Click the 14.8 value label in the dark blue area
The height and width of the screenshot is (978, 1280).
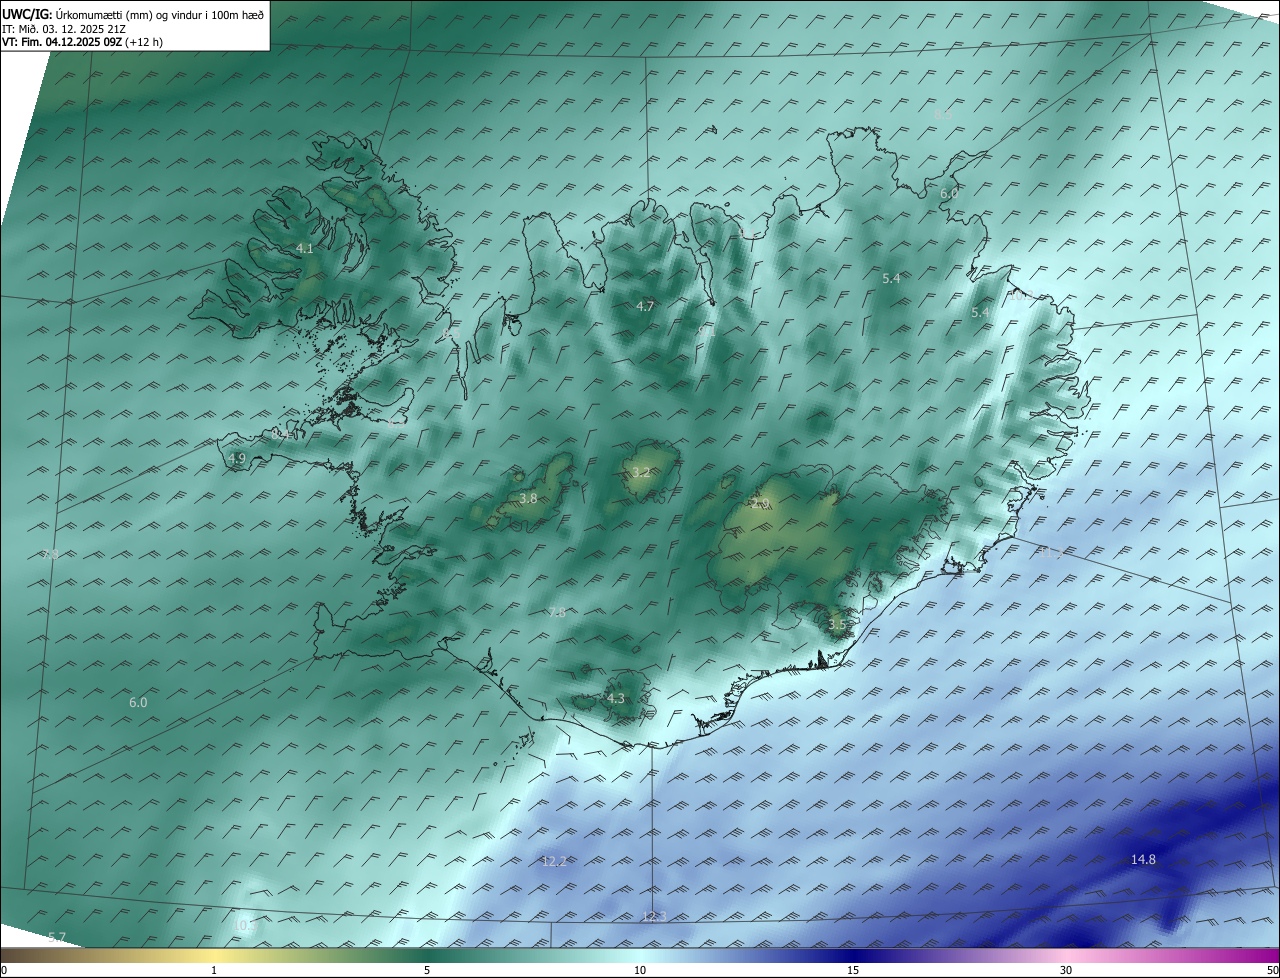[1143, 859]
